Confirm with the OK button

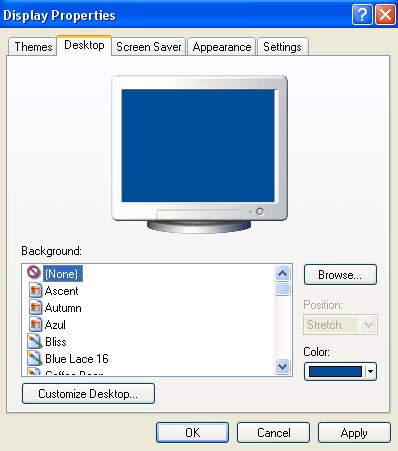coord(193,433)
